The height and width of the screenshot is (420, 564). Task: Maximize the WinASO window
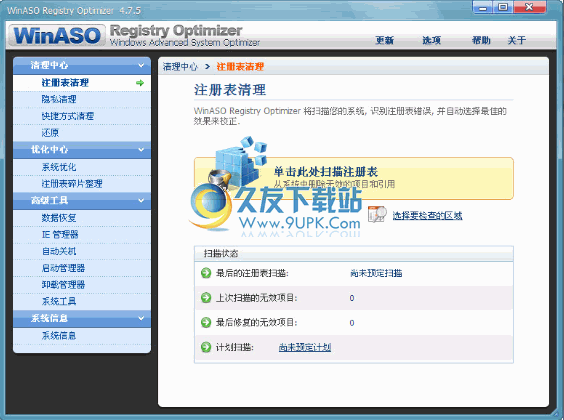pos(503,7)
